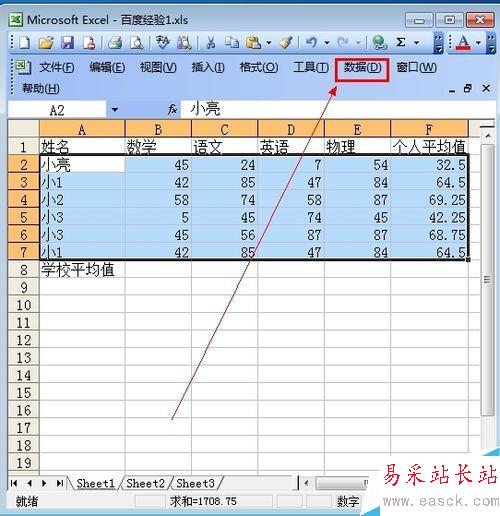Select column A header
This screenshot has height=516, width=500.
82,129
